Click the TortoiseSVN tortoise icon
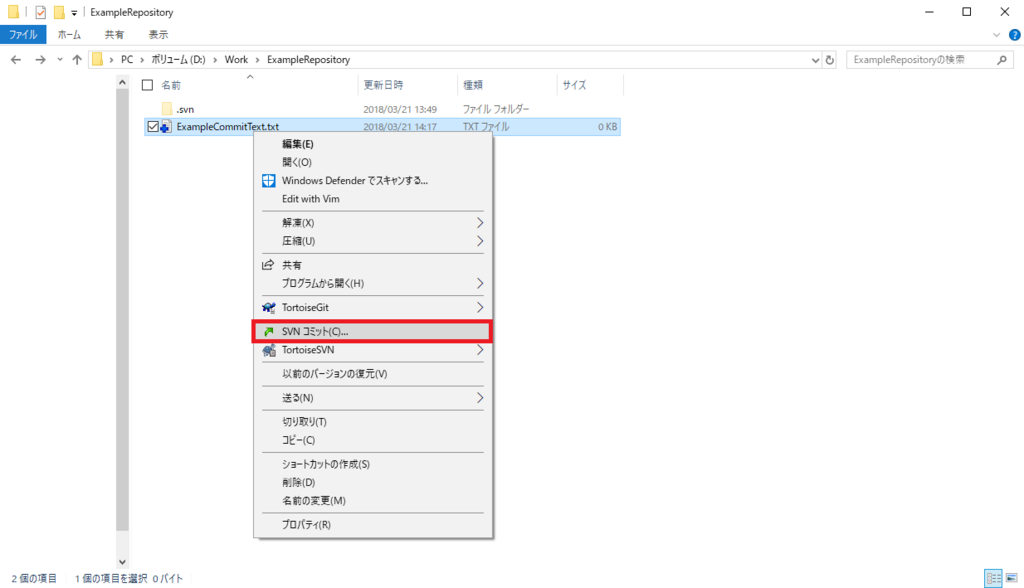Screen dimensions: 1024x588 click(268, 350)
